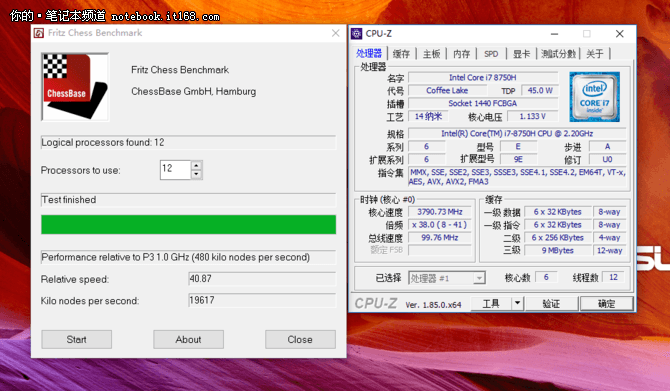Viewport: 670px width, 391px height.
Task: Select the 处理器 tab in CPU-Z
Action: click(x=369, y=53)
